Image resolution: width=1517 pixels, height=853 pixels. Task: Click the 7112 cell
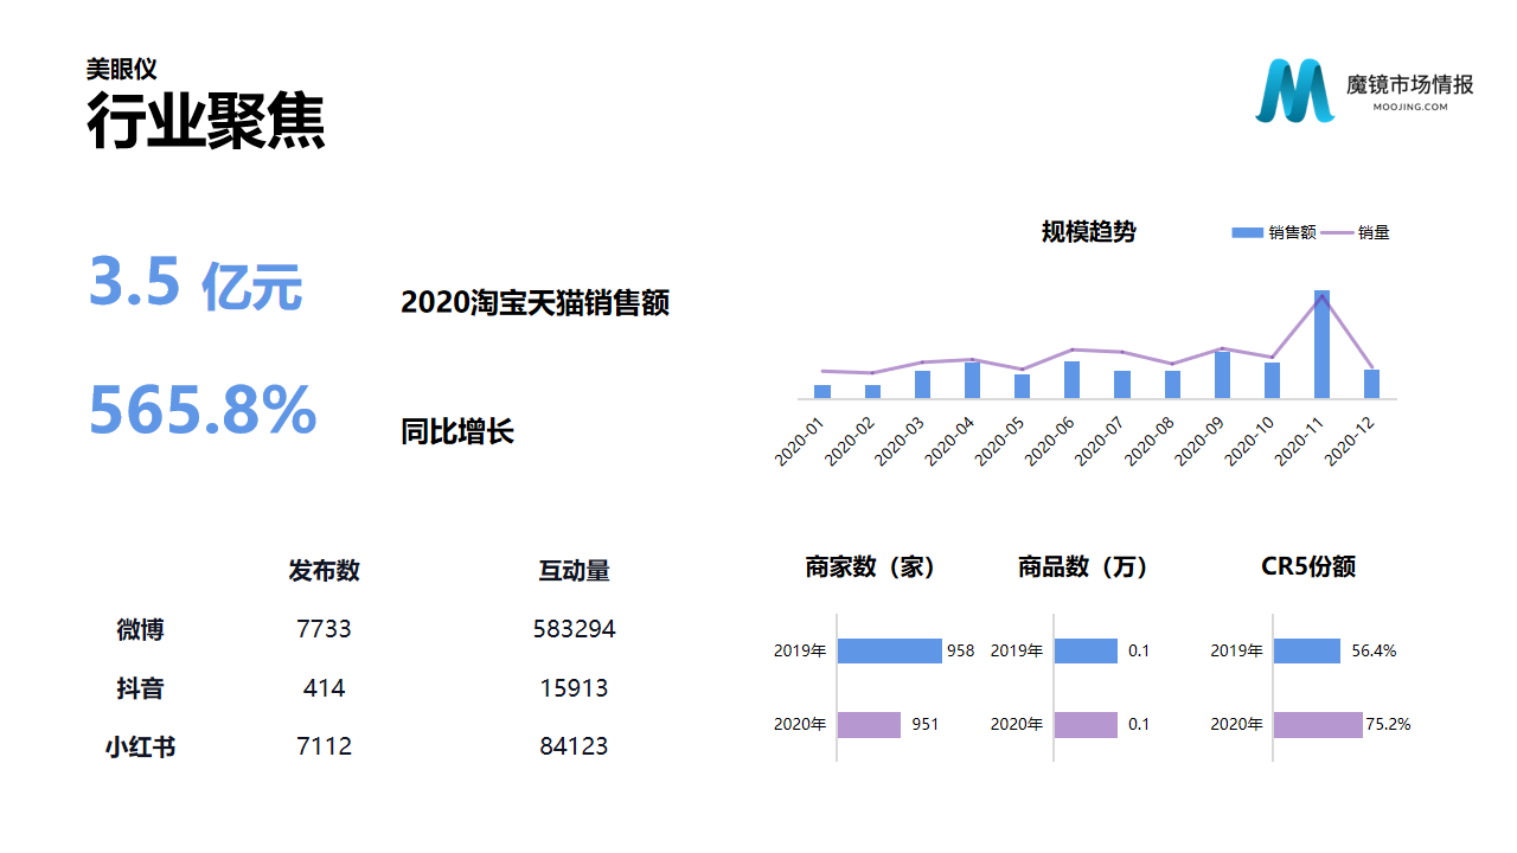coord(324,746)
